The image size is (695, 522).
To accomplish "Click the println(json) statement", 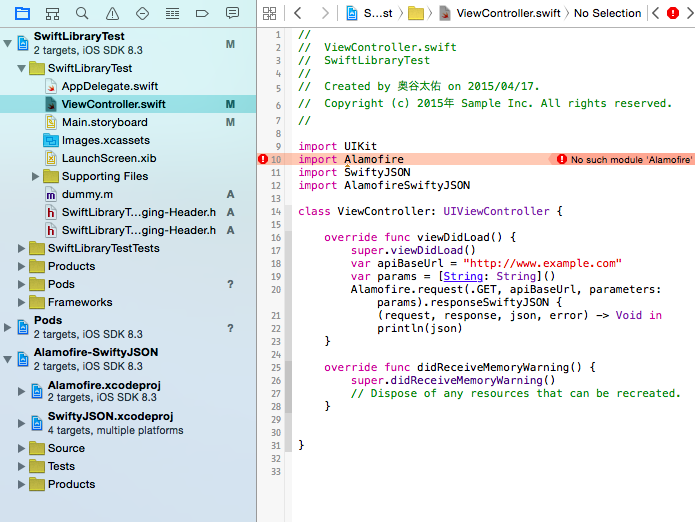I will point(420,328).
